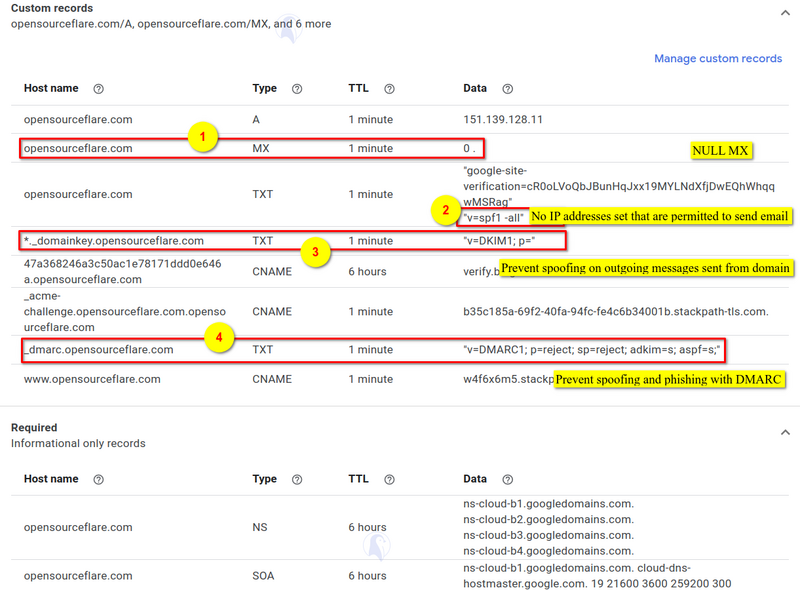Viewport: 800px width, 590px height.
Task: Click help icon beside Data in Custom records
Action: [x=508, y=89]
